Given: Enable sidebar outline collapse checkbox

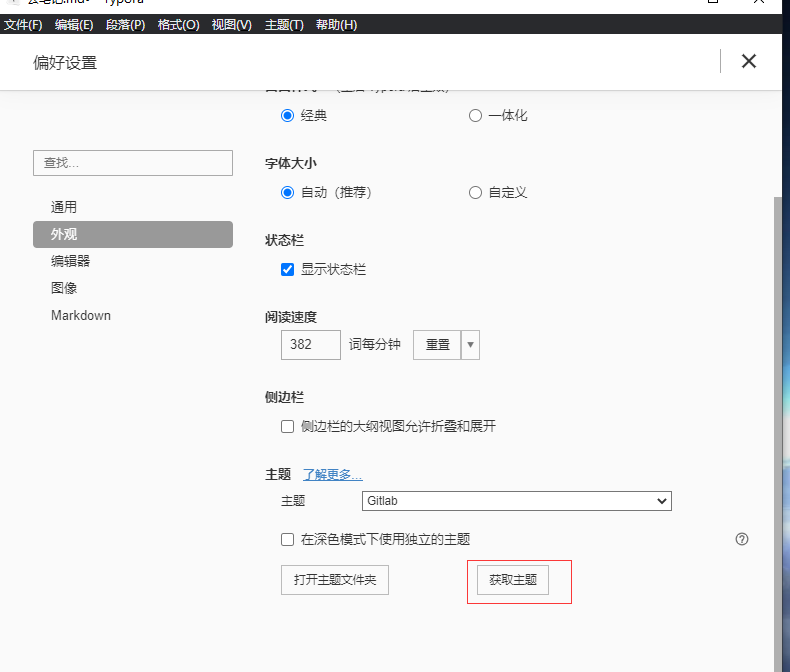Looking at the screenshot, I should point(288,426).
